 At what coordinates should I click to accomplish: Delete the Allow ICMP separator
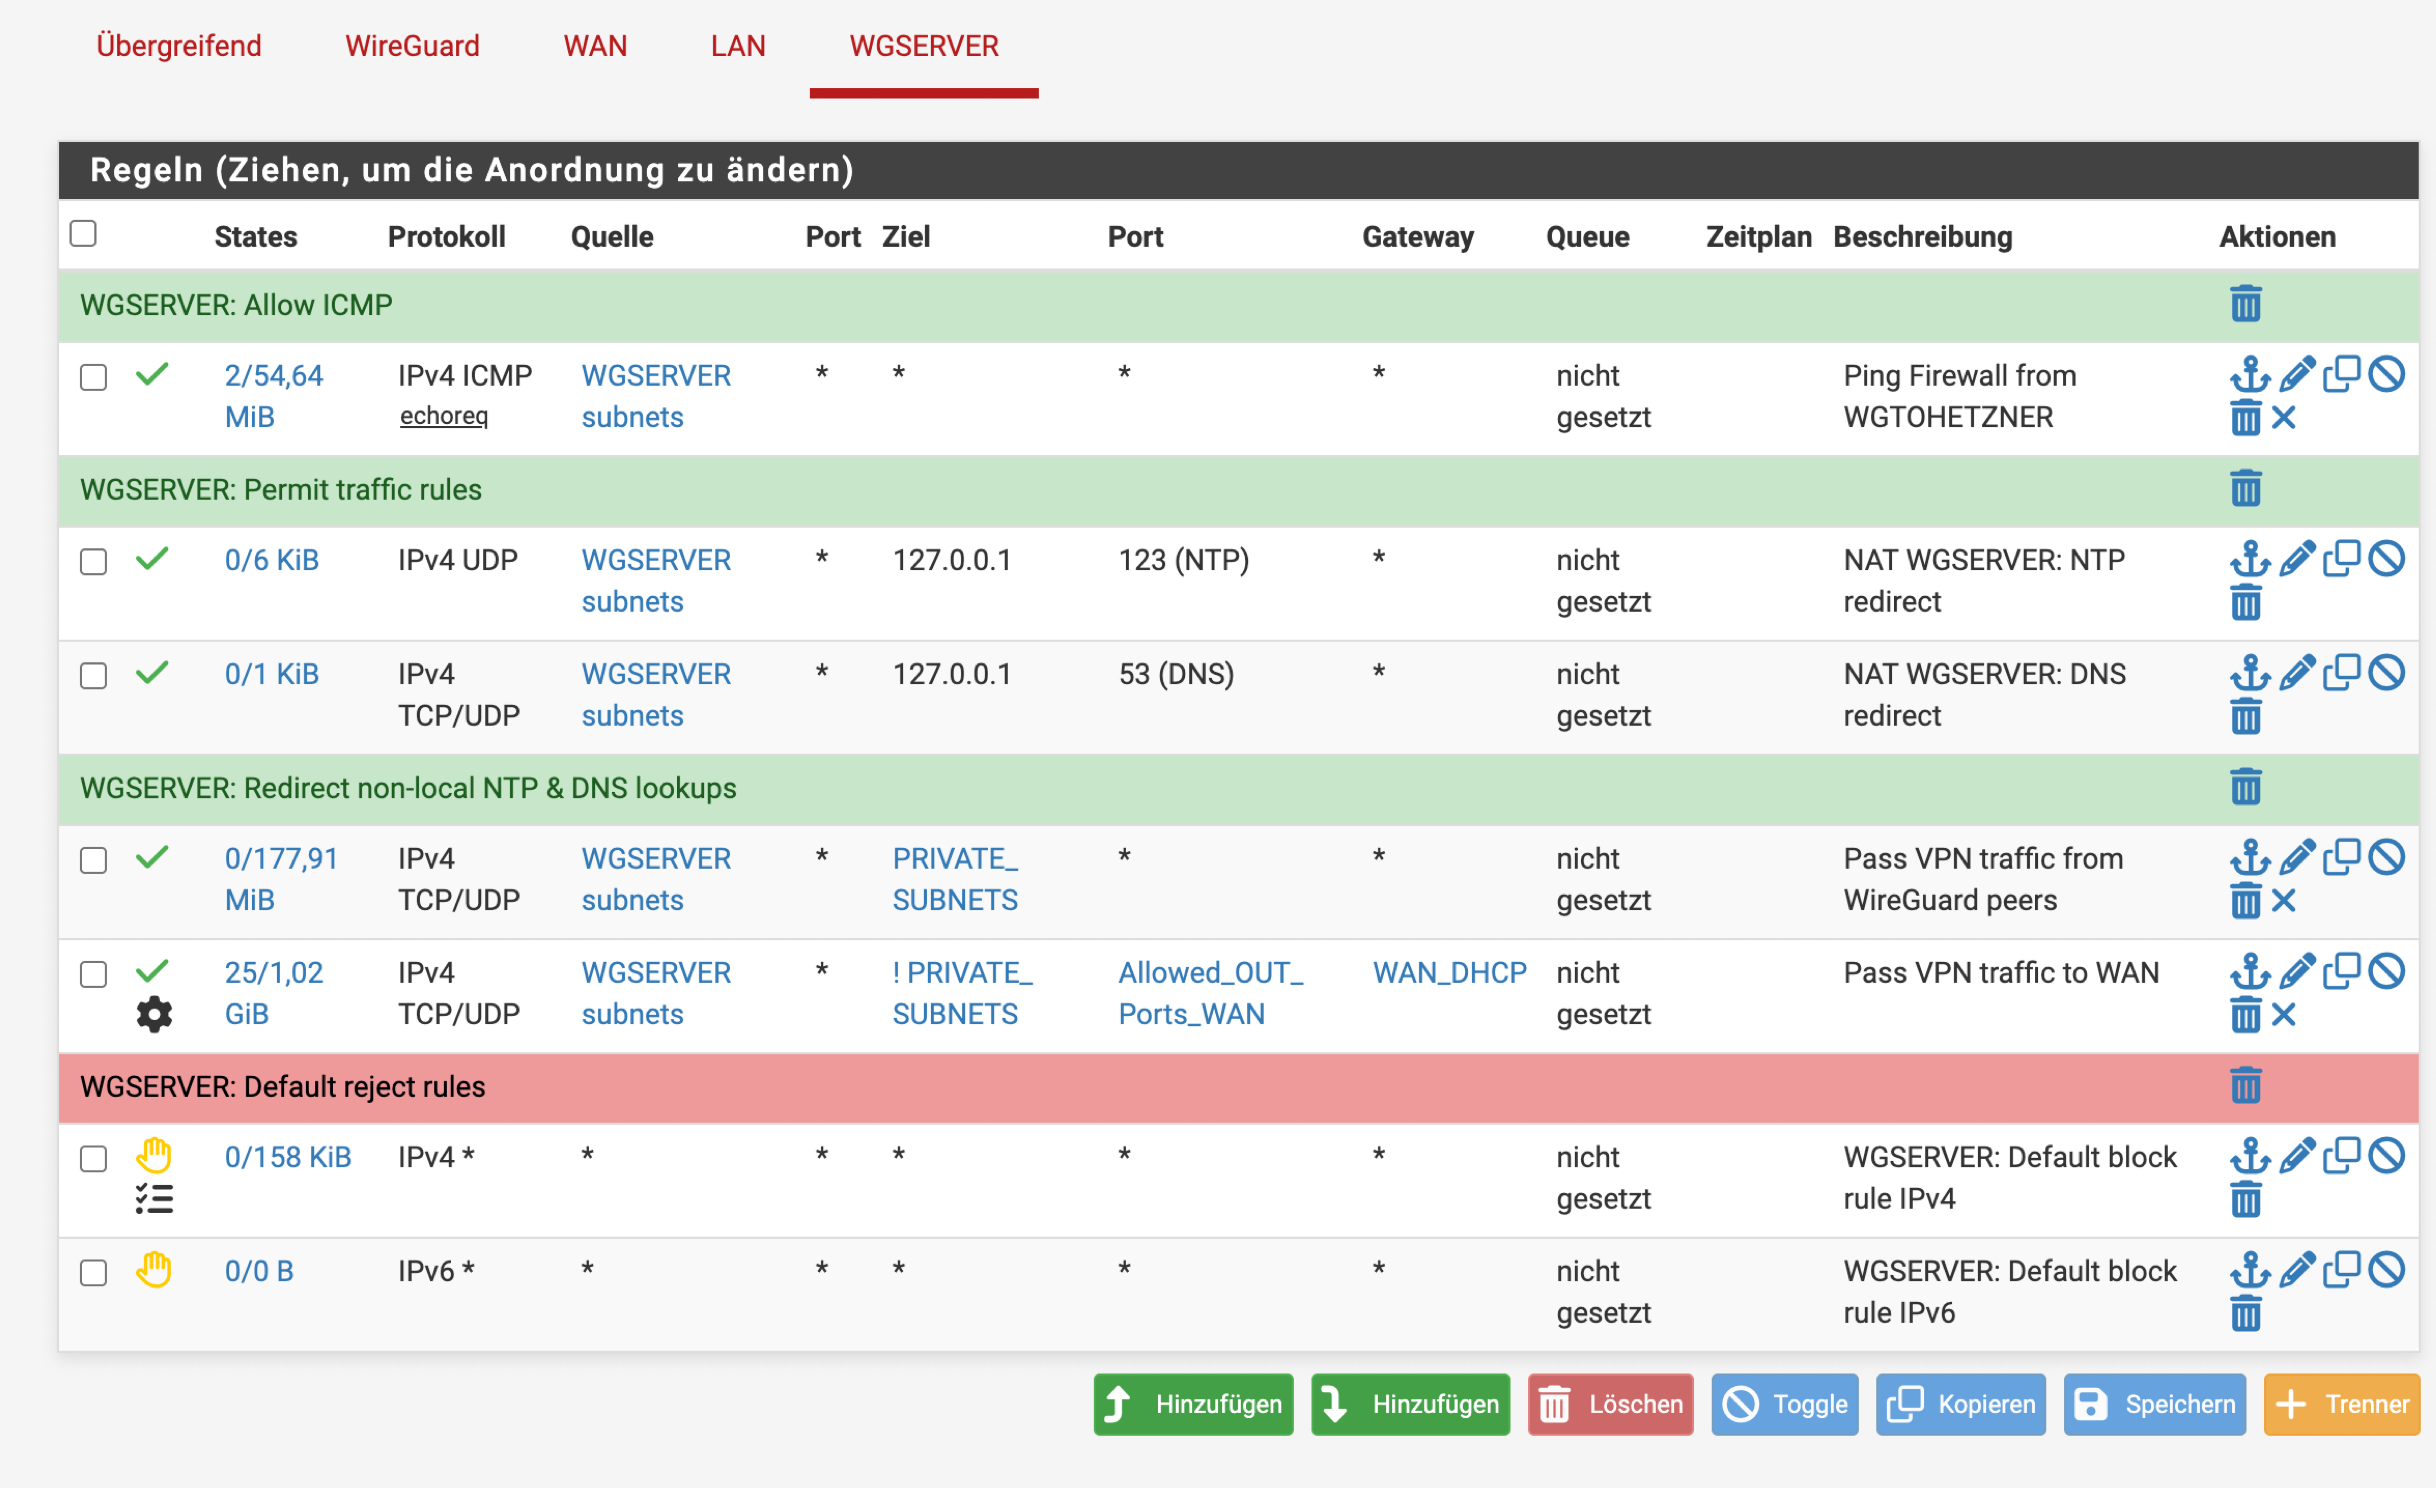[2245, 304]
